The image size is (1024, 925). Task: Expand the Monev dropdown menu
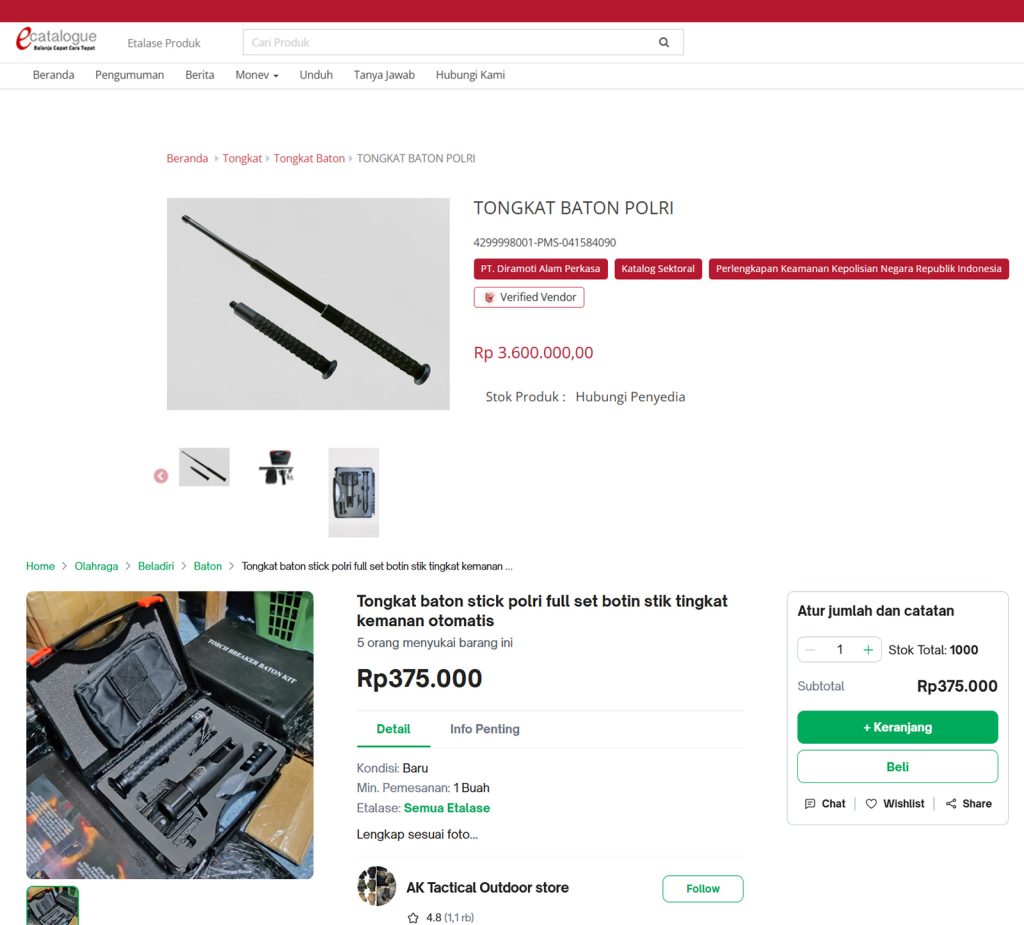point(257,75)
